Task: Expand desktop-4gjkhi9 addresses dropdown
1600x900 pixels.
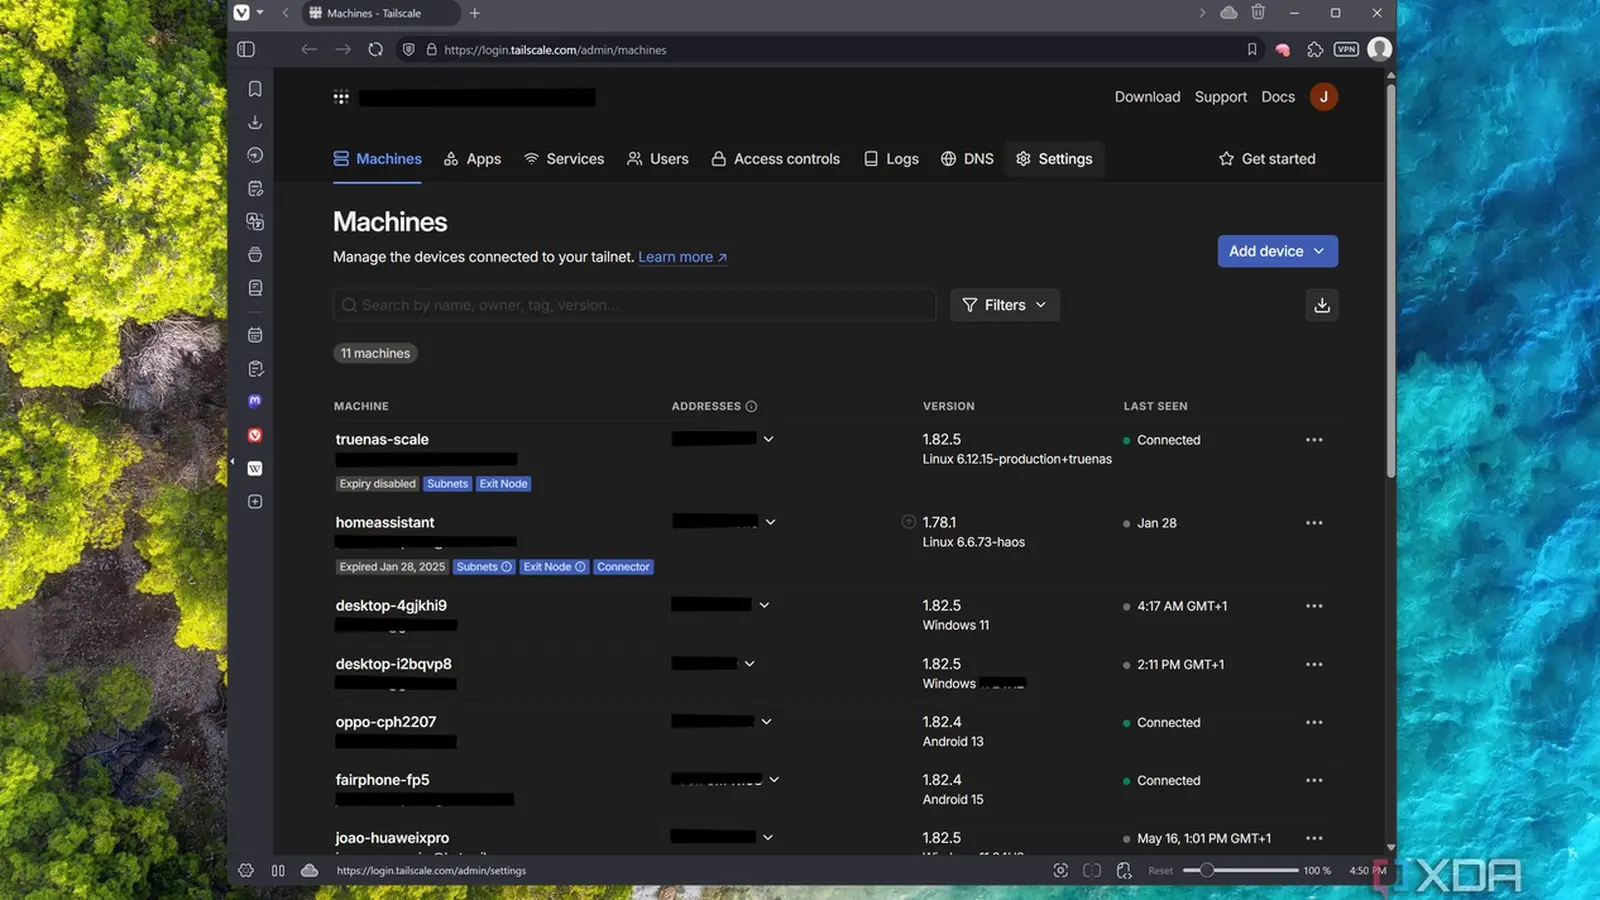Action: pos(764,605)
